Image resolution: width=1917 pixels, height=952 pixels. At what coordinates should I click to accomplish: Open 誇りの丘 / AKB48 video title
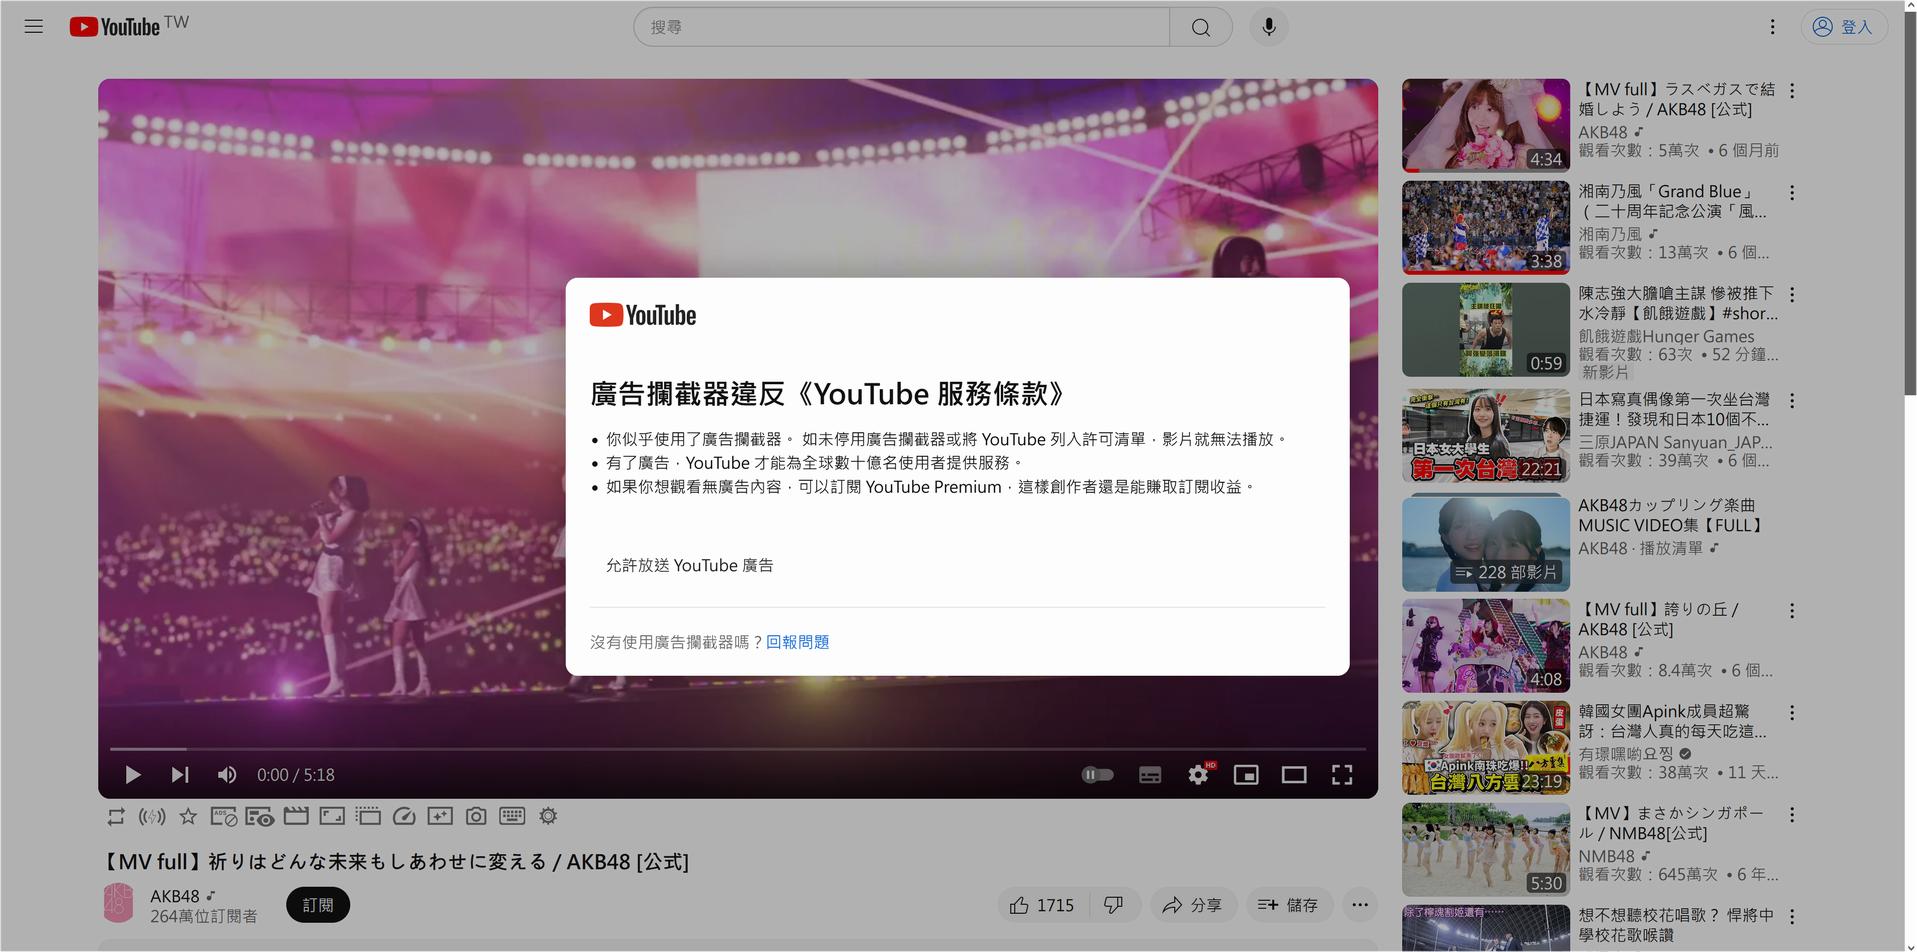point(1660,619)
